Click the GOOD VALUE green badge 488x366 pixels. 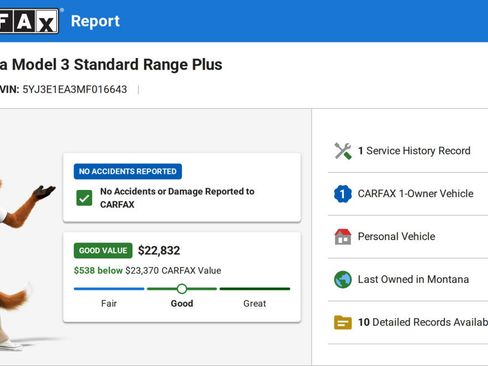(103, 250)
